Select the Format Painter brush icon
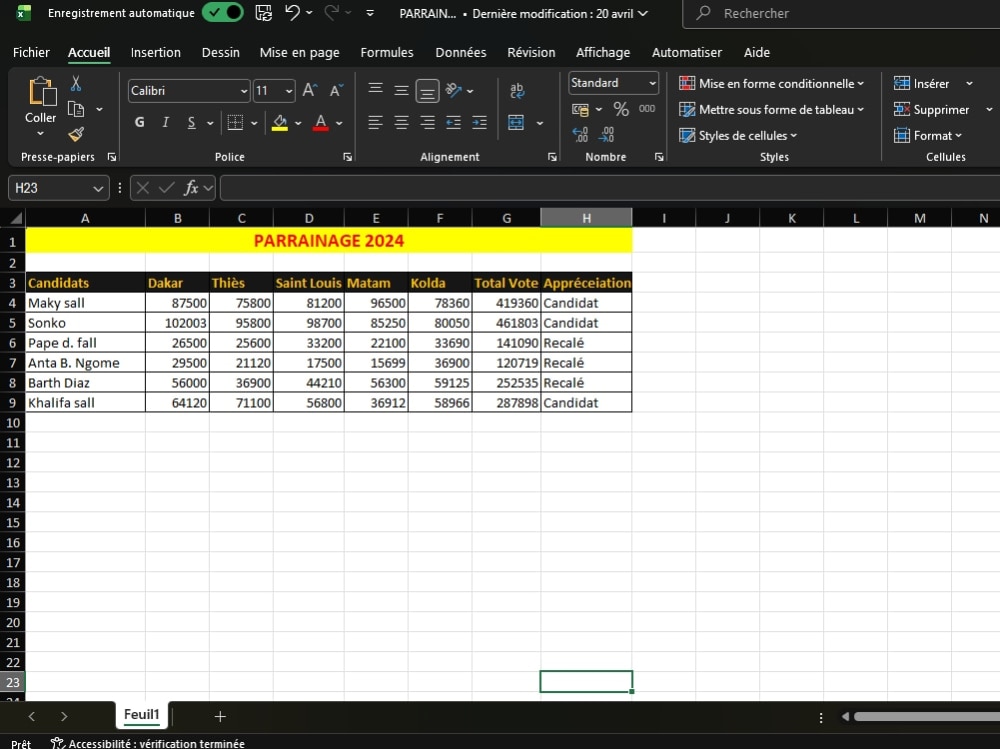 click(x=76, y=134)
